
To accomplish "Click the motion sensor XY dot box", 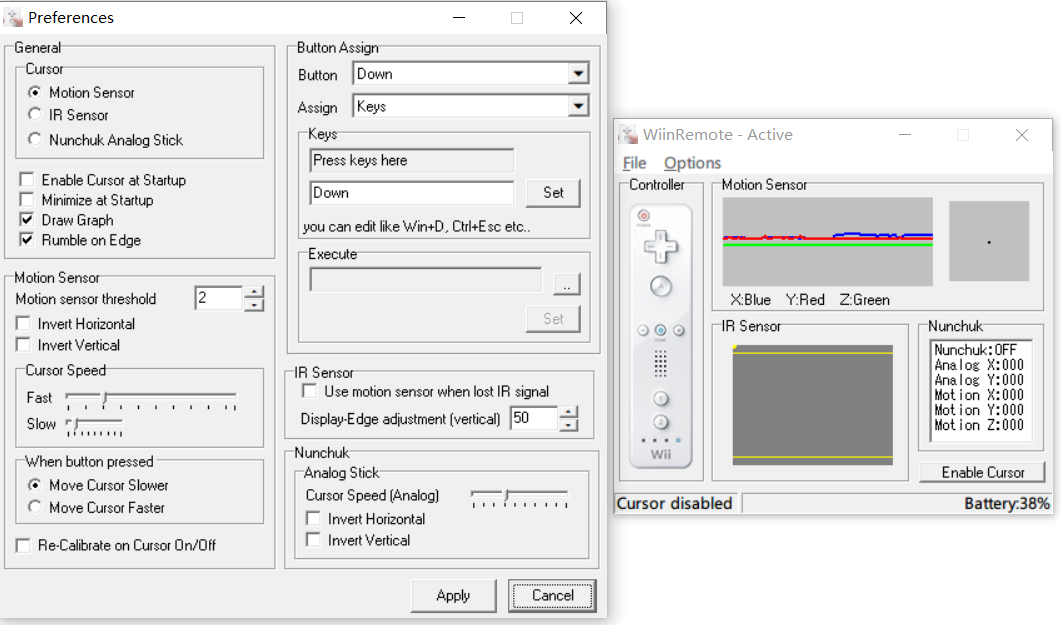I will coord(989,241).
